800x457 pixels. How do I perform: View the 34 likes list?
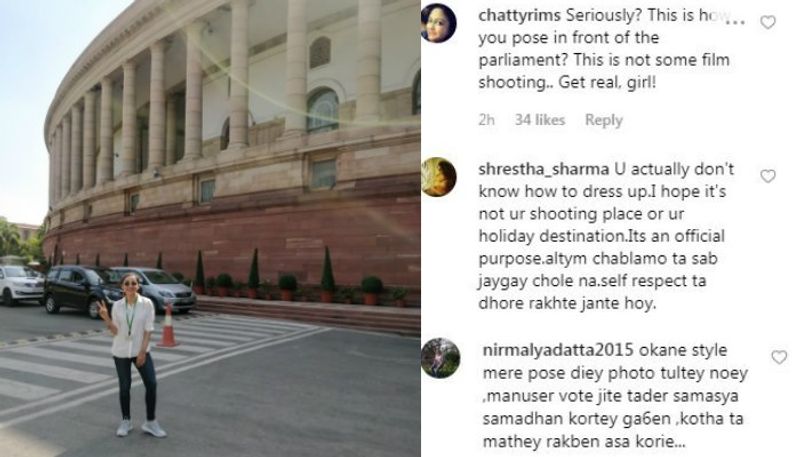[540, 120]
